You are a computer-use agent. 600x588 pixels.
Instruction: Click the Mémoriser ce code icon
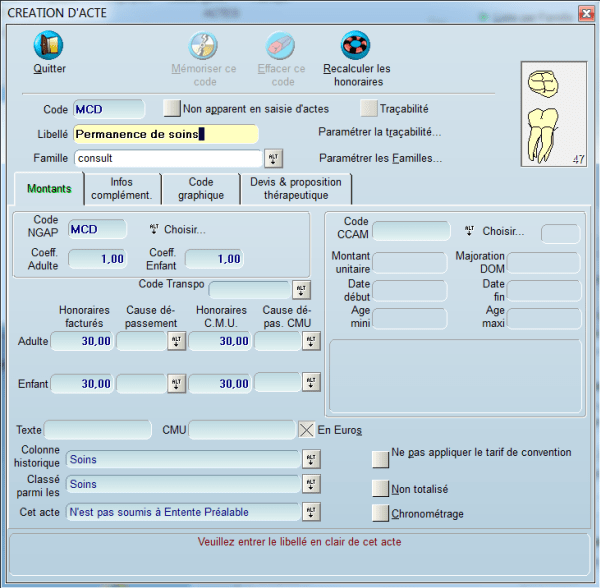[x=204, y=46]
